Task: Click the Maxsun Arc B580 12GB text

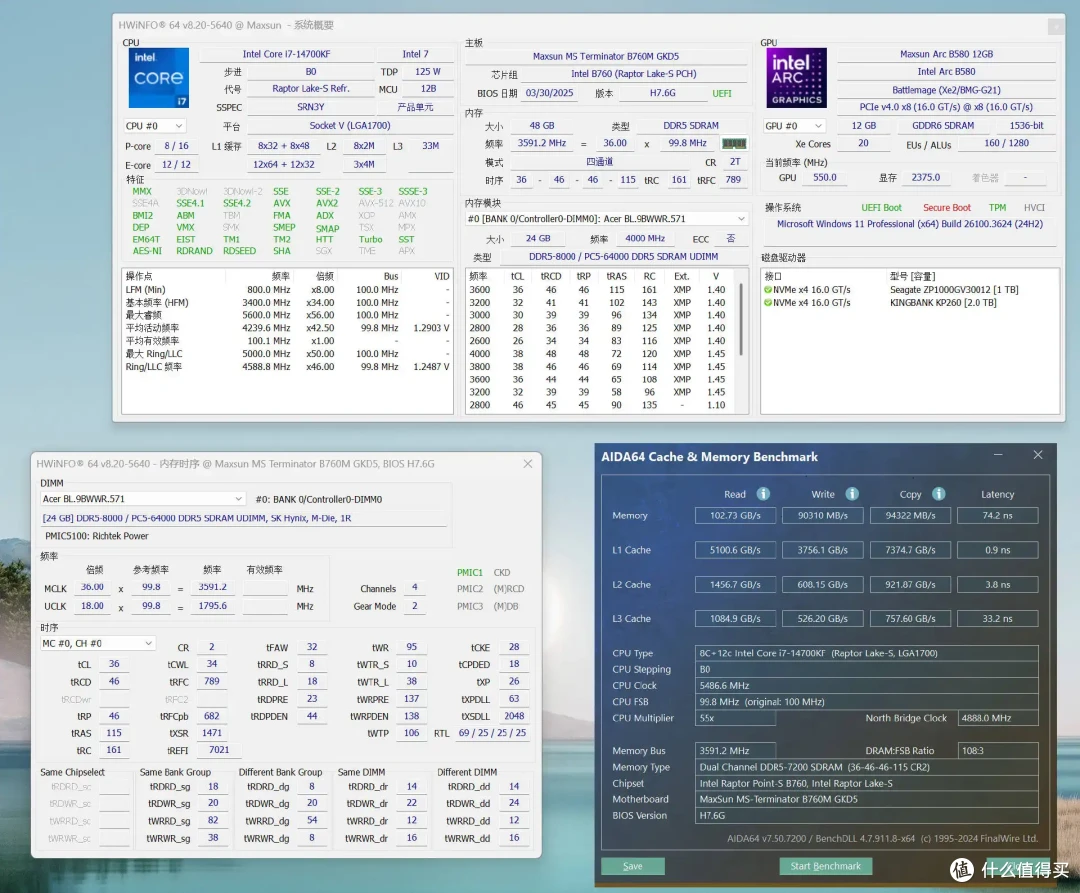Action: (x=946, y=54)
